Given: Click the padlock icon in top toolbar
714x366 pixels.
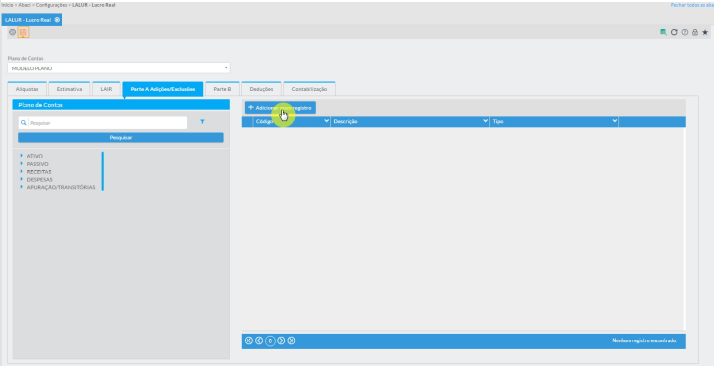Looking at the screenshot, I should (x=695, y=32).
